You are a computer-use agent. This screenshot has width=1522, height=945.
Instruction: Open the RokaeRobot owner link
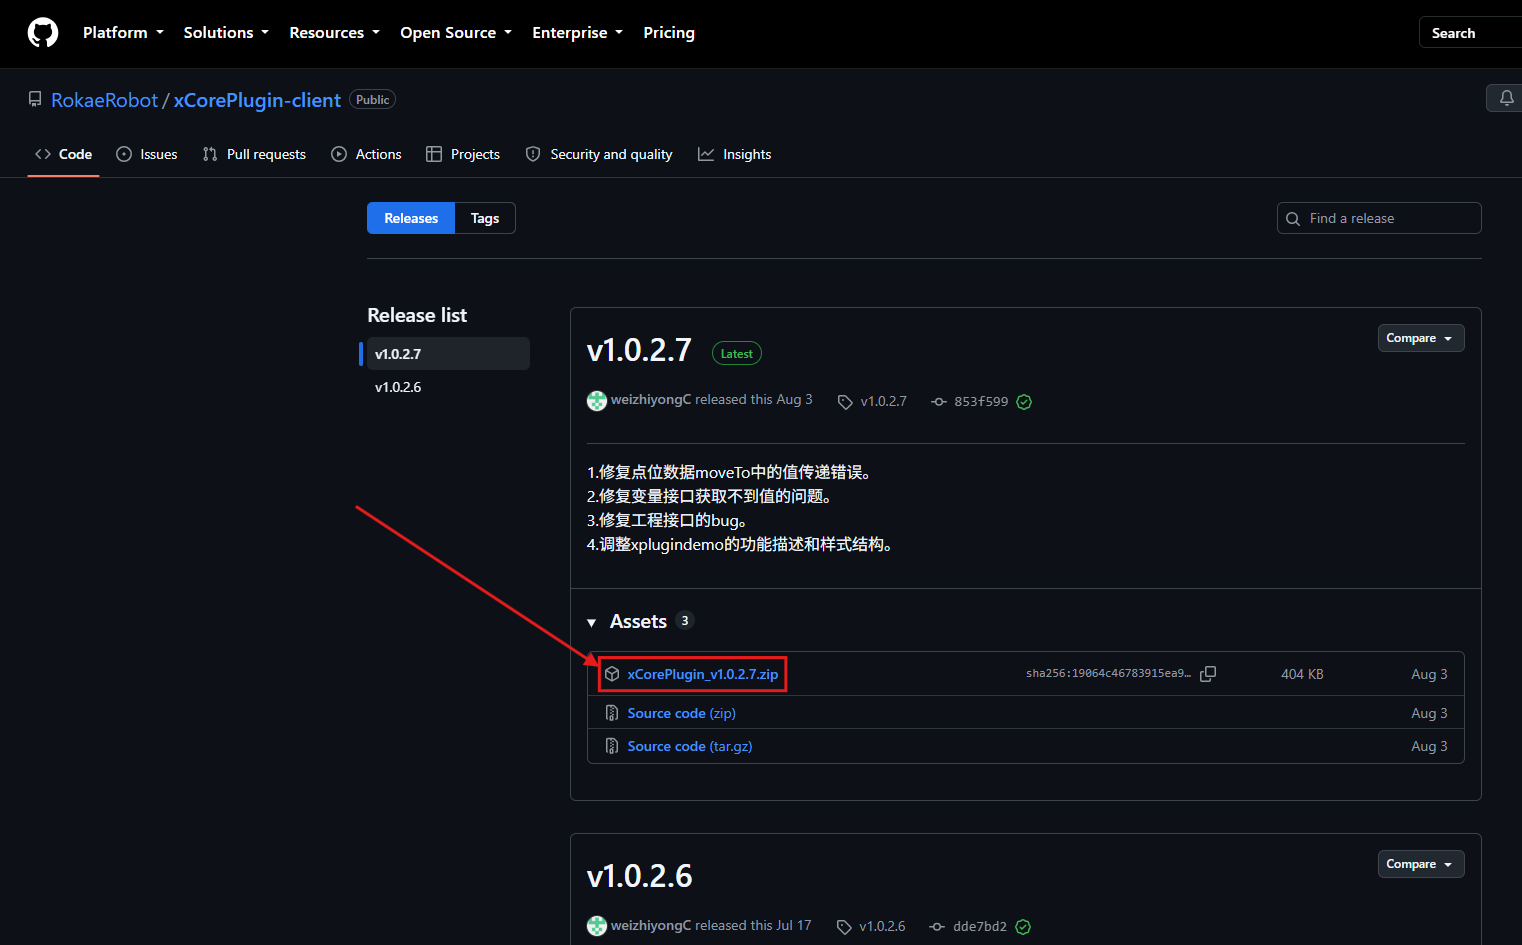click(x=104, y=100)
